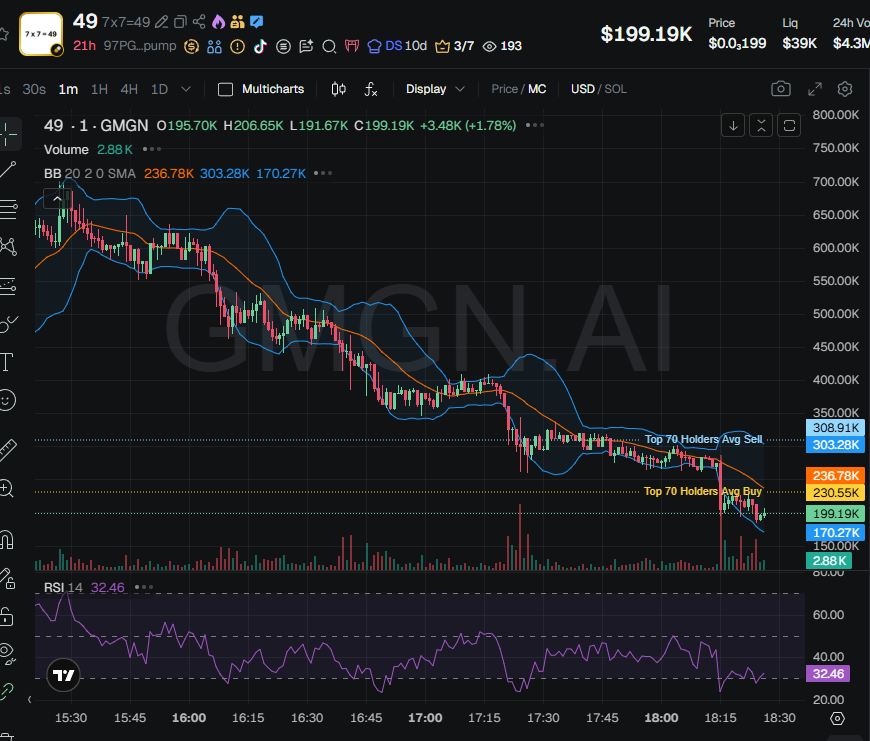This screenshot has width=870, height=741.
Task: Click the collapse pane button
Action: [761, 125]
